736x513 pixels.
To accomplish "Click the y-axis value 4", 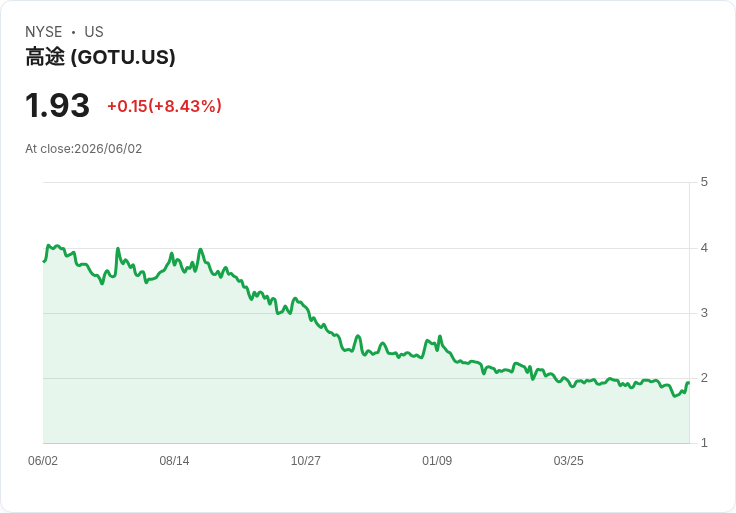I will point(704,248).
